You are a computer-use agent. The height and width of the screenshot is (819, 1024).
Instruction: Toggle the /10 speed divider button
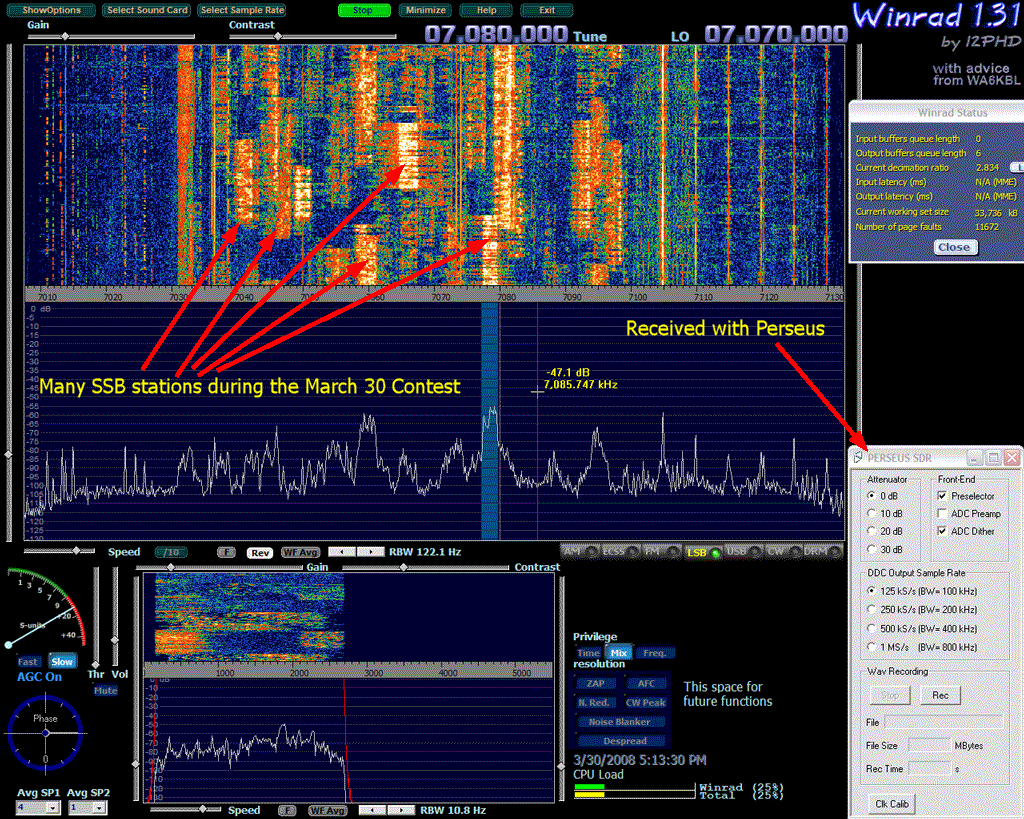coord(171,553)
